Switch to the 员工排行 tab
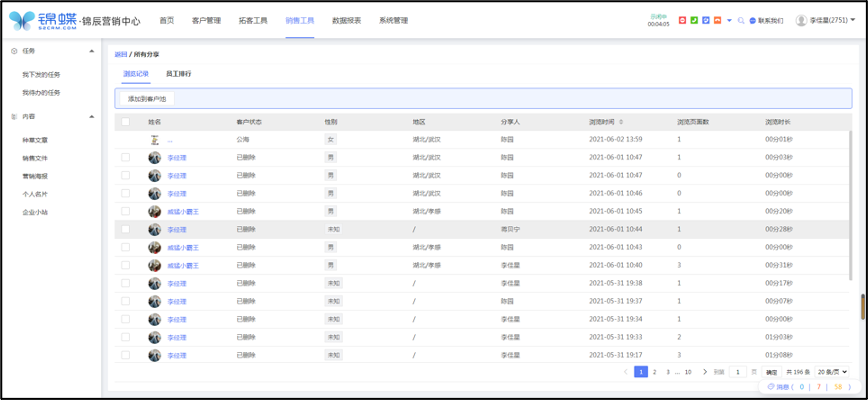The height and width of the screenshot is (402, 868). 178,74
